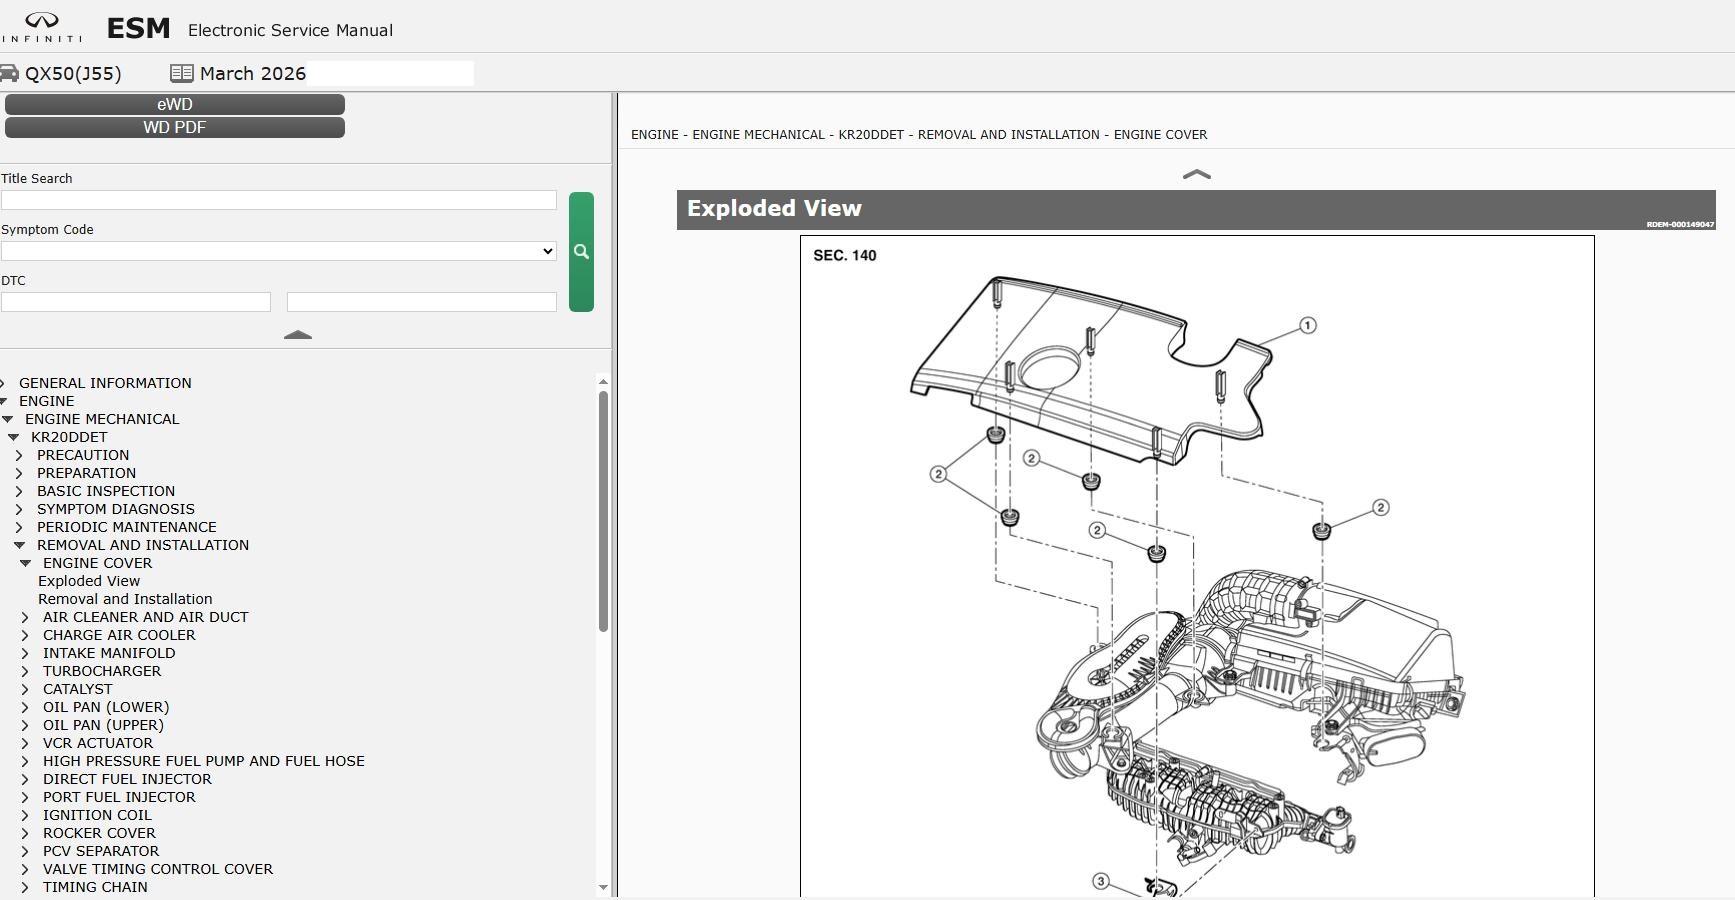Image resolution: width=1735 pixels, height=900 pixels.
Task: Select IGNITION COIL item
Action: pos(97,815)
